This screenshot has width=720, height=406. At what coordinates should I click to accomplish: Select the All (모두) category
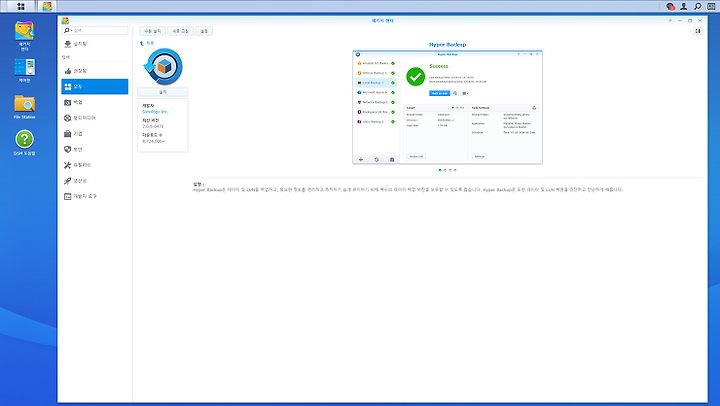click(x=95, y=86)
